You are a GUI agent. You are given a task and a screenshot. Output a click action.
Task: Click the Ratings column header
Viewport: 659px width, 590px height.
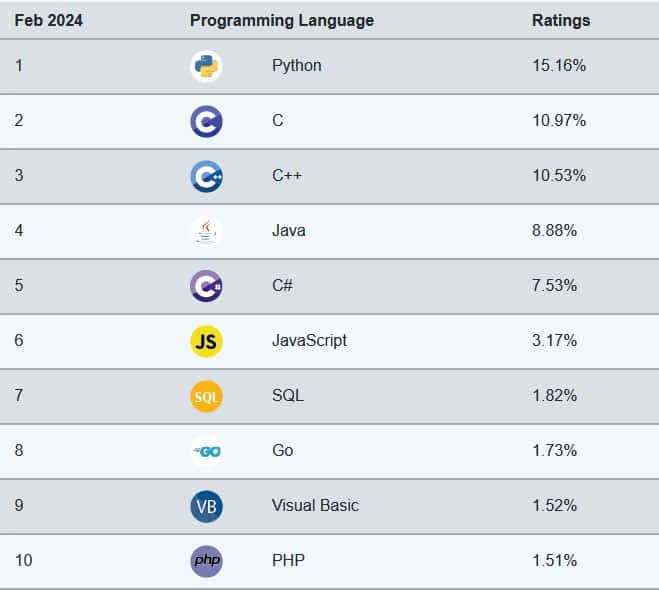pos(560,20)
